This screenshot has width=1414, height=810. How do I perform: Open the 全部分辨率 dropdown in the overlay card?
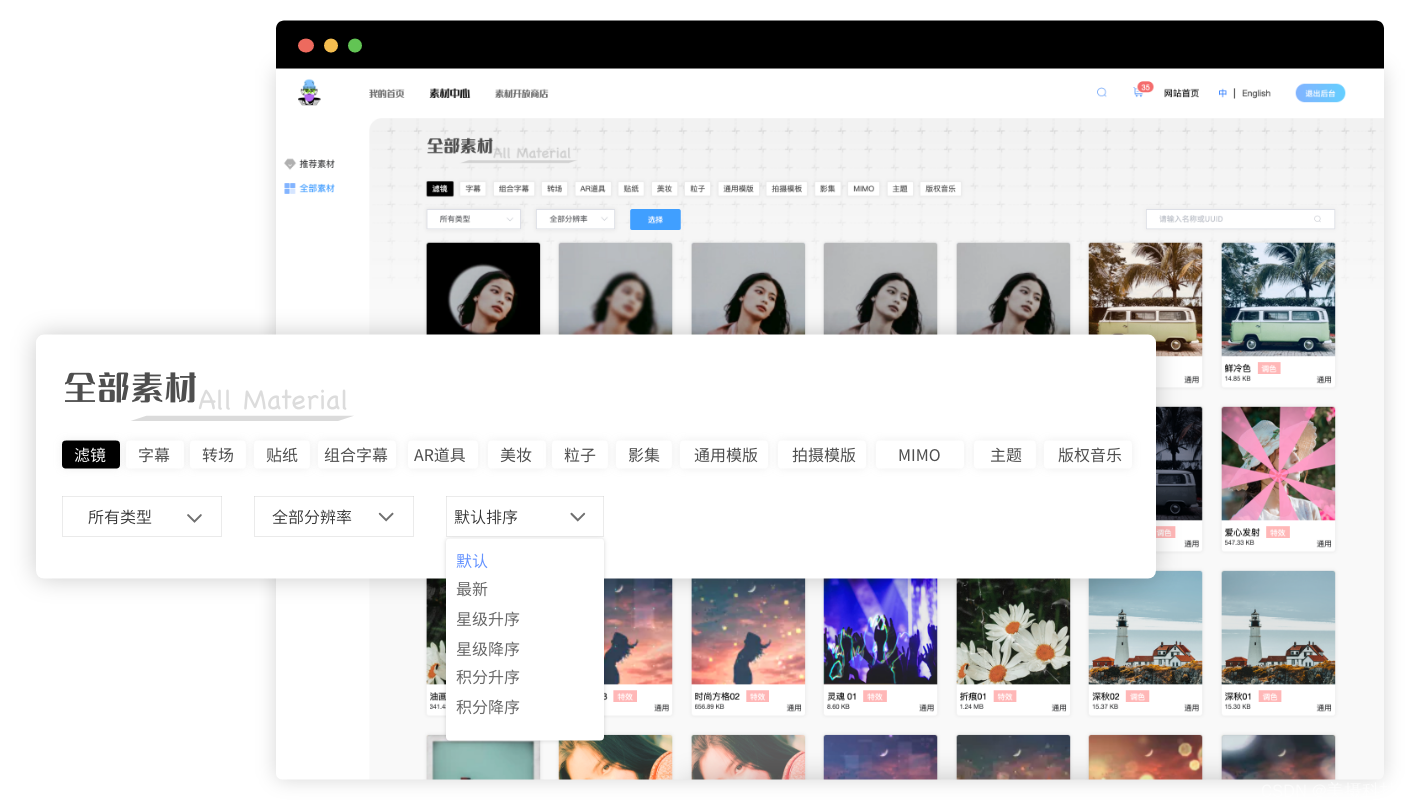[334, 517]
